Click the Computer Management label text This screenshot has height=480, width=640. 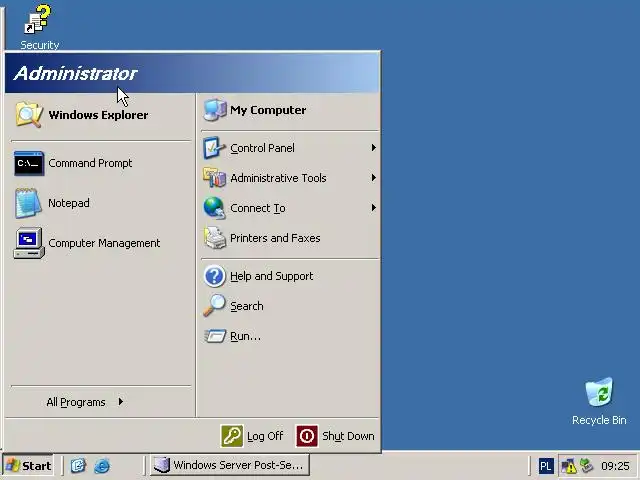pos(104,243)
